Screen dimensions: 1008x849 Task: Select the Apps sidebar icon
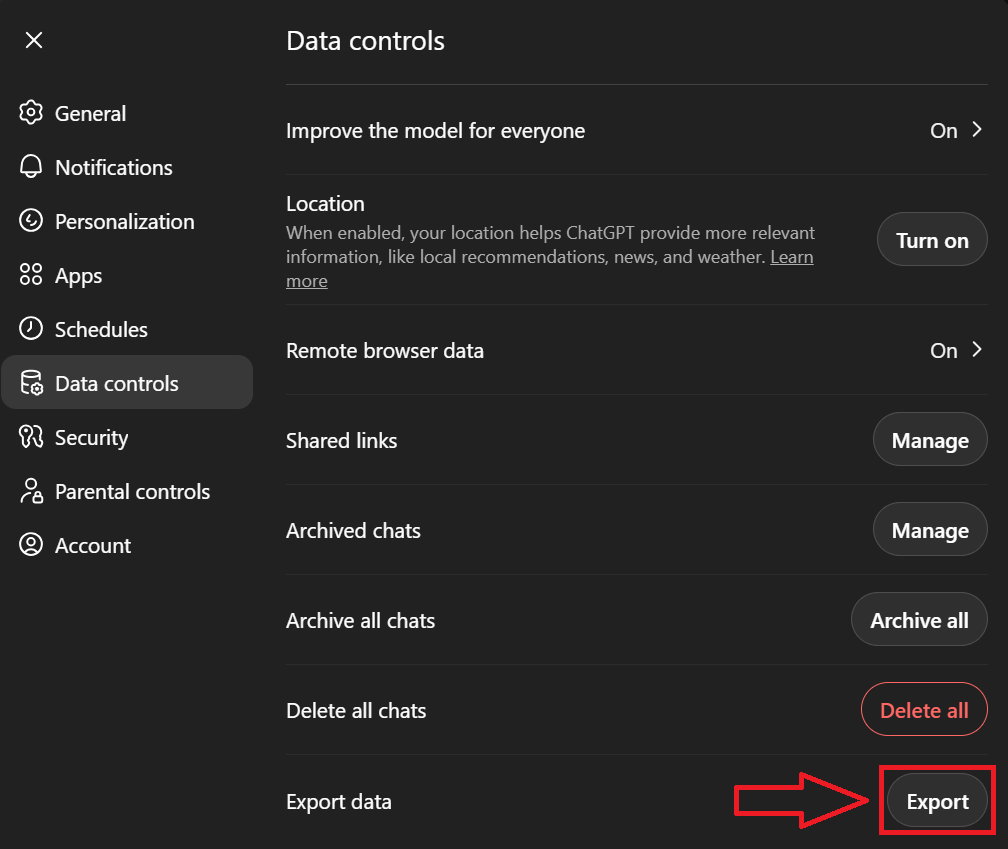coord(31,275)
